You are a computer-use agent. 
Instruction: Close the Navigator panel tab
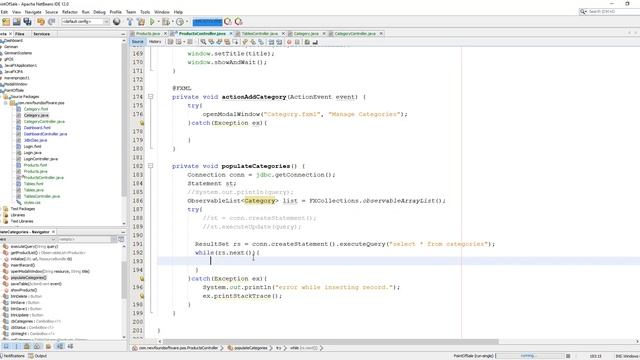[x=53, y=232]
